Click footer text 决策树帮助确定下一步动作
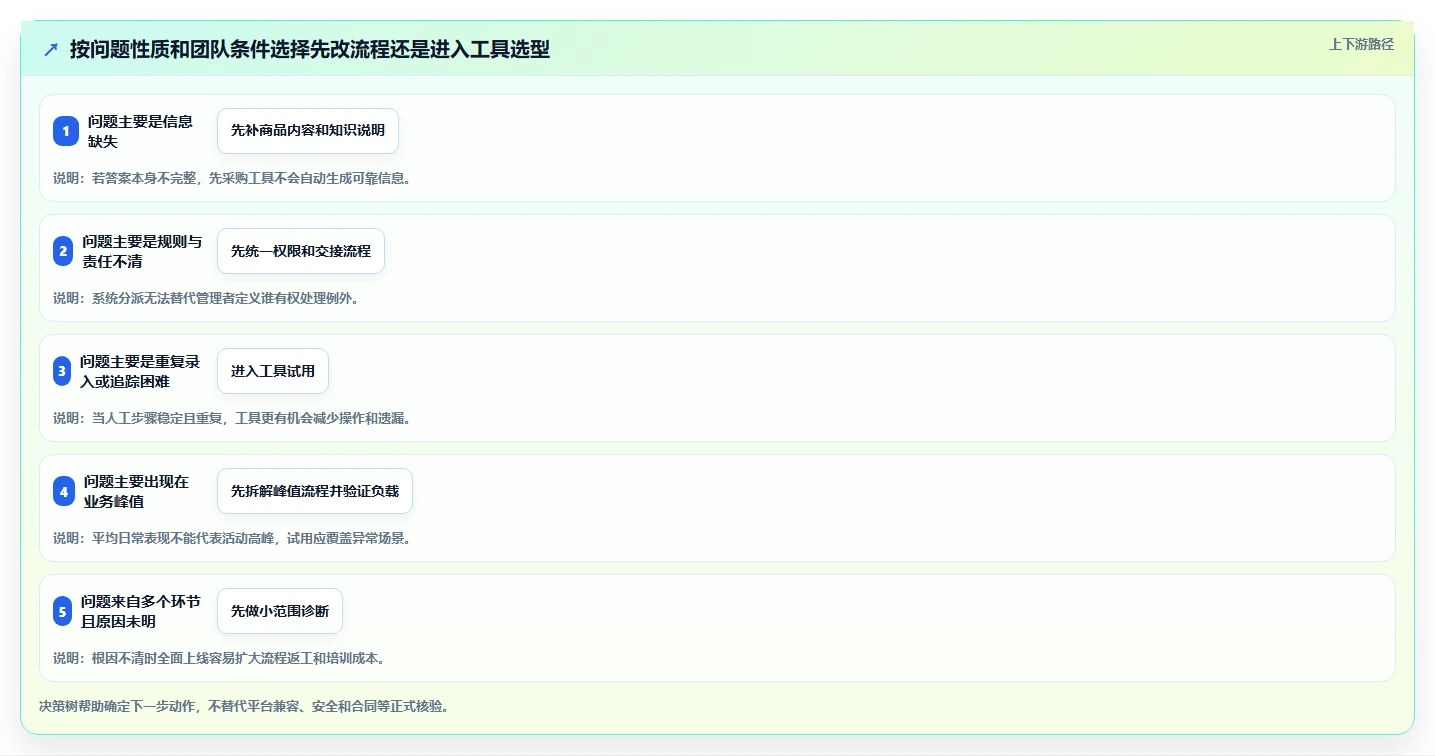The width and height of the screenshot is (1435, 756). 117,706
